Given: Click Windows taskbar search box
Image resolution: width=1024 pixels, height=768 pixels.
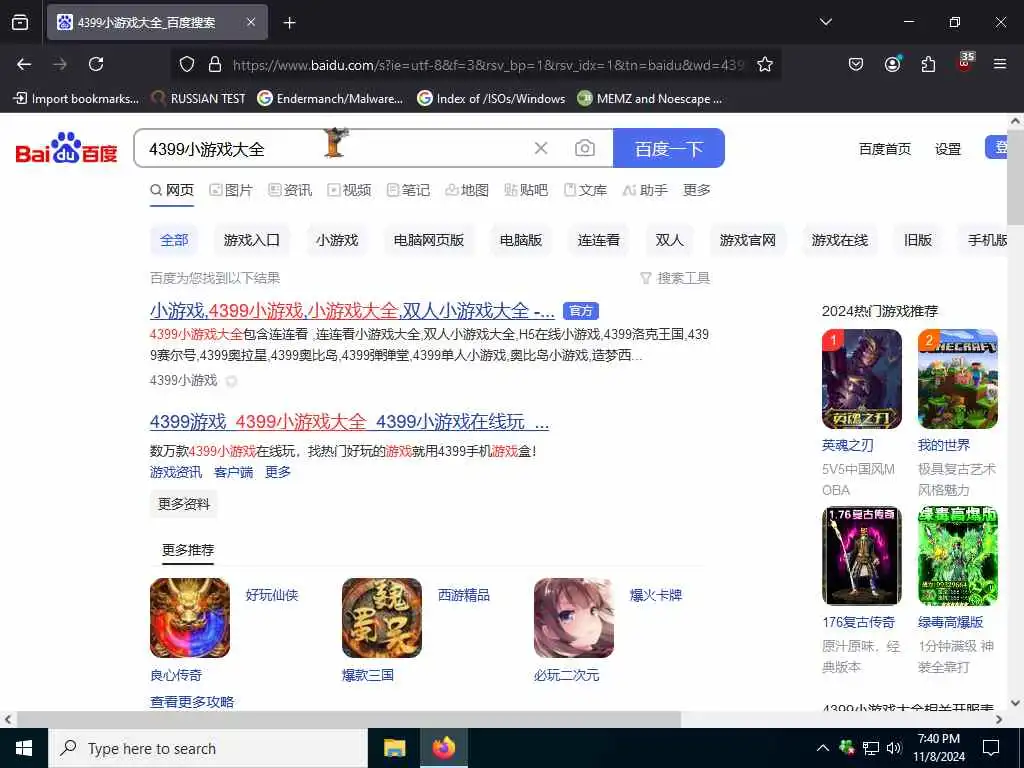Looking at the screenshot, I should coord(208,748).
